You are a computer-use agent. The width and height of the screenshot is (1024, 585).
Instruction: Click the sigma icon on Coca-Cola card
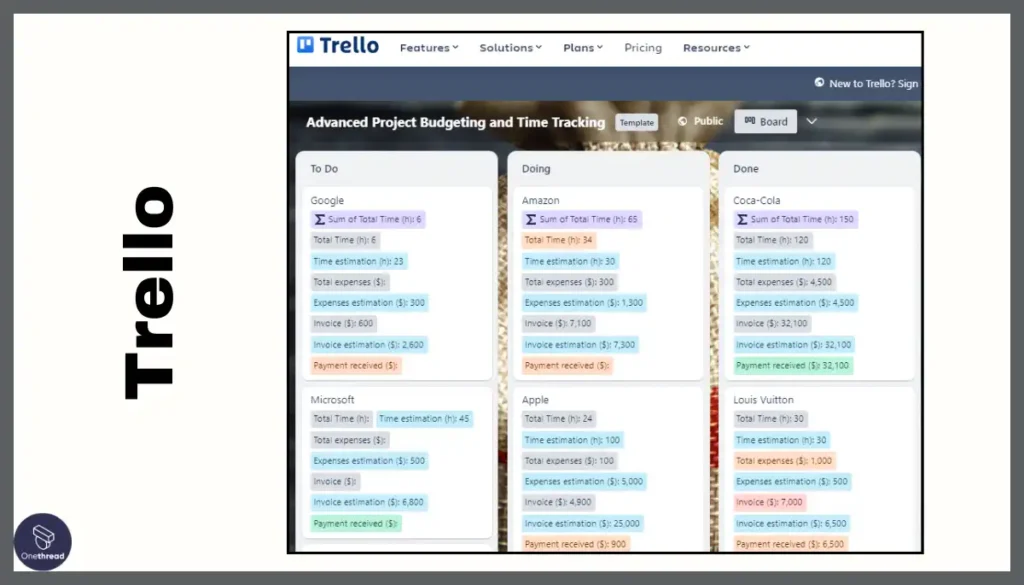pos(742,219)
